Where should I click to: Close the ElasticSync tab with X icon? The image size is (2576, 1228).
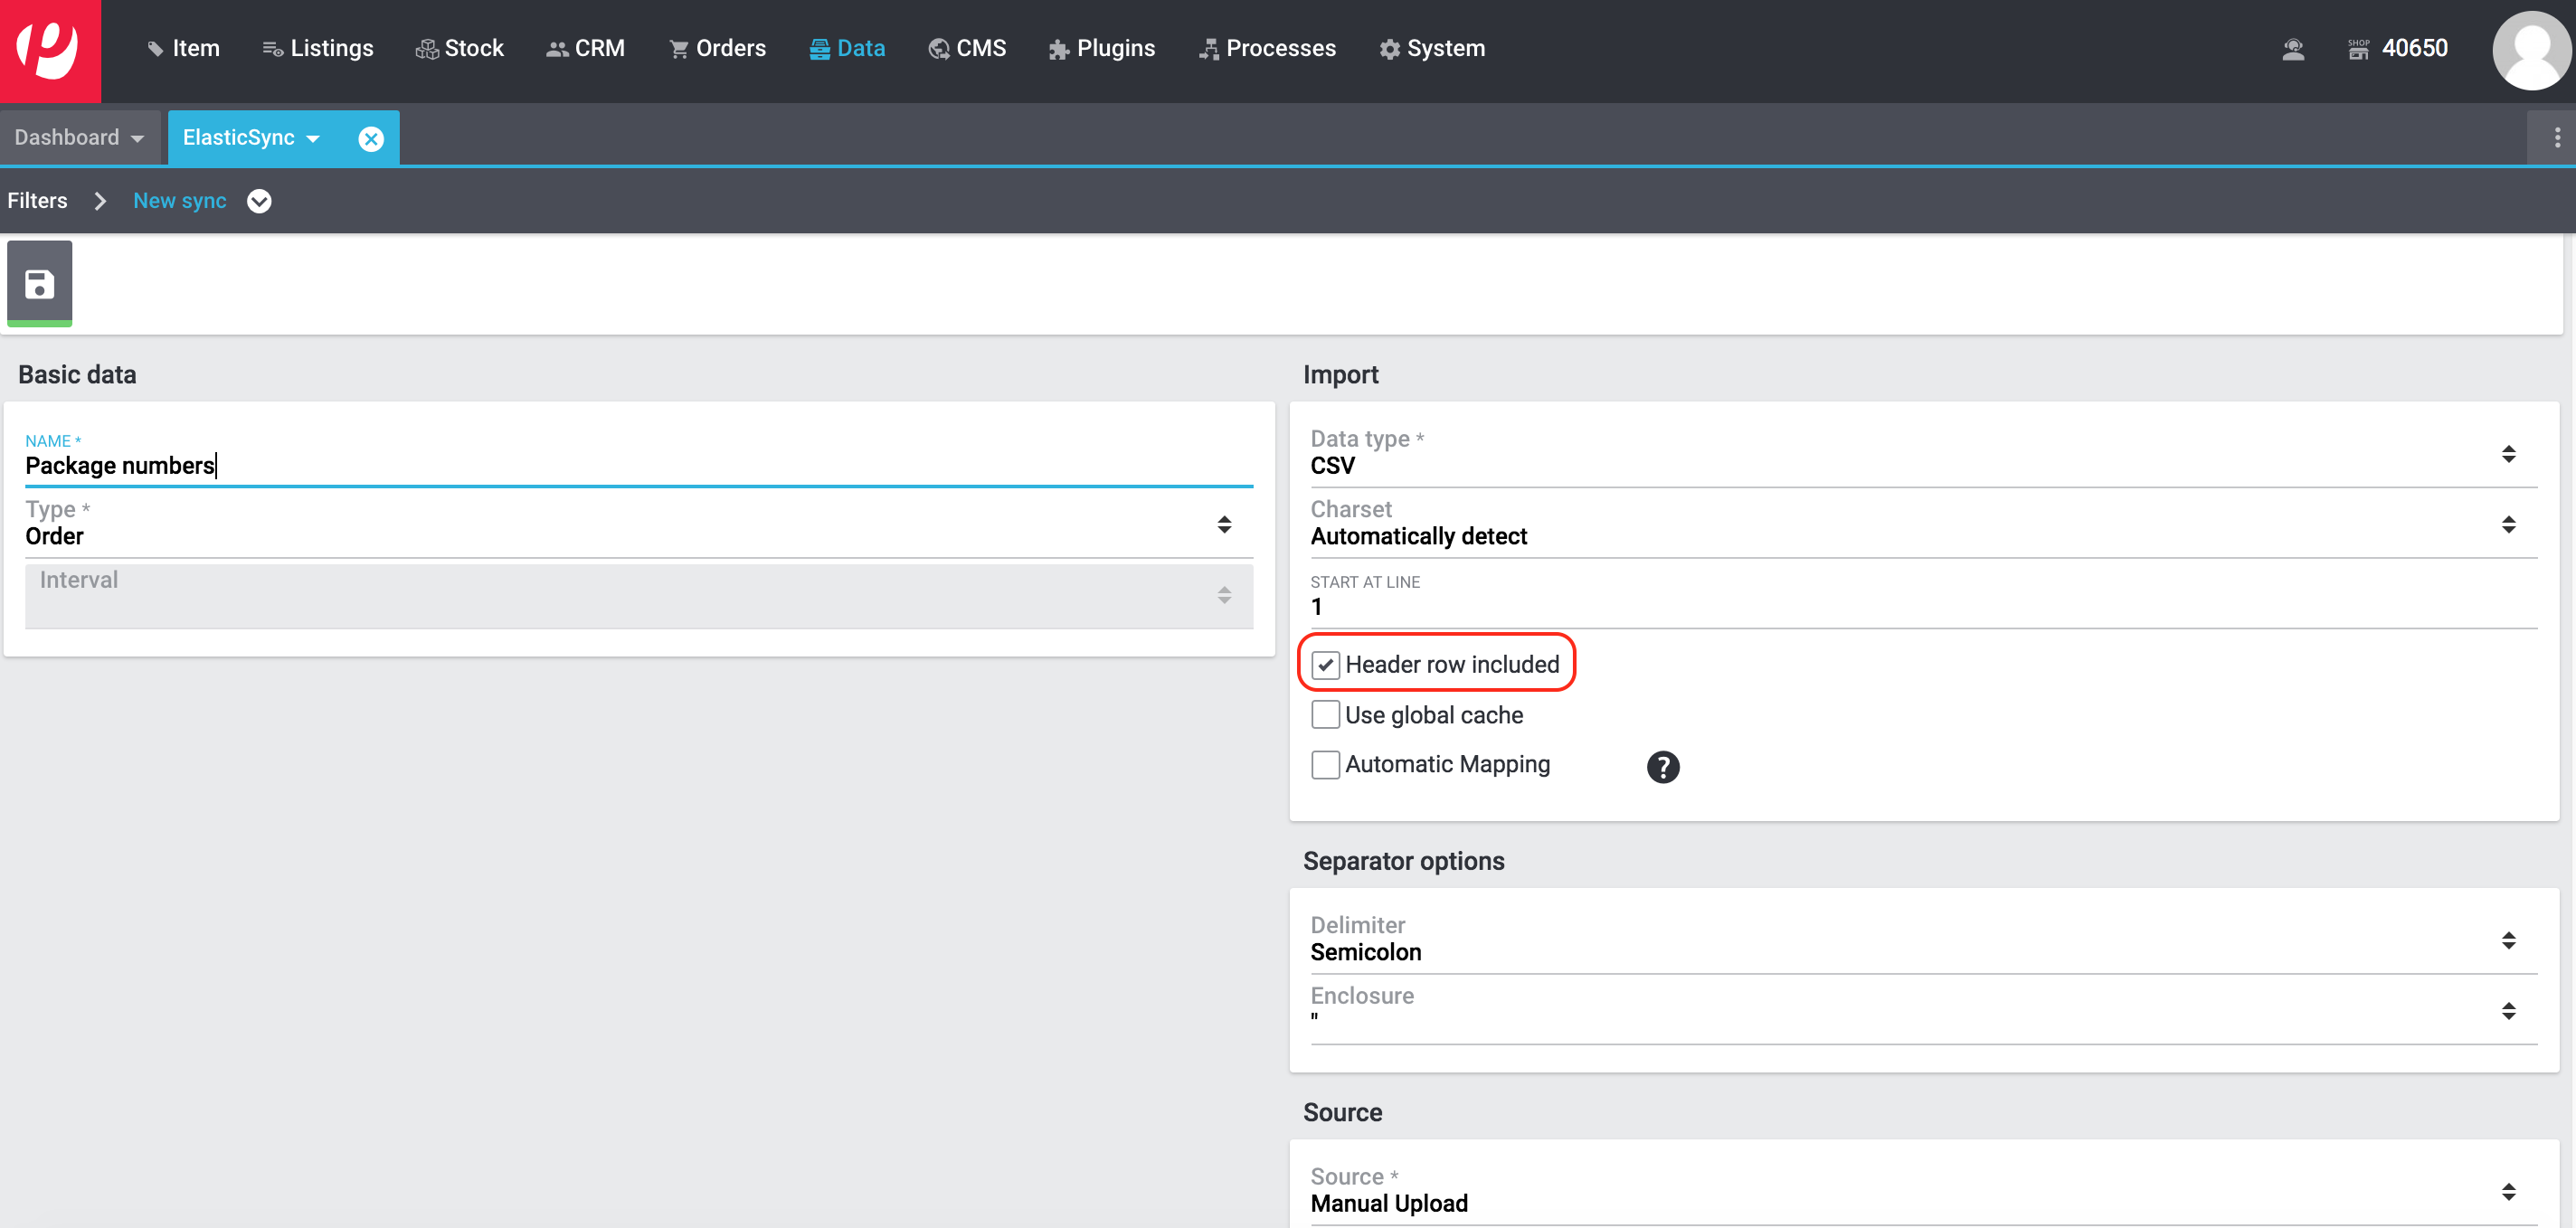point(371,139)
